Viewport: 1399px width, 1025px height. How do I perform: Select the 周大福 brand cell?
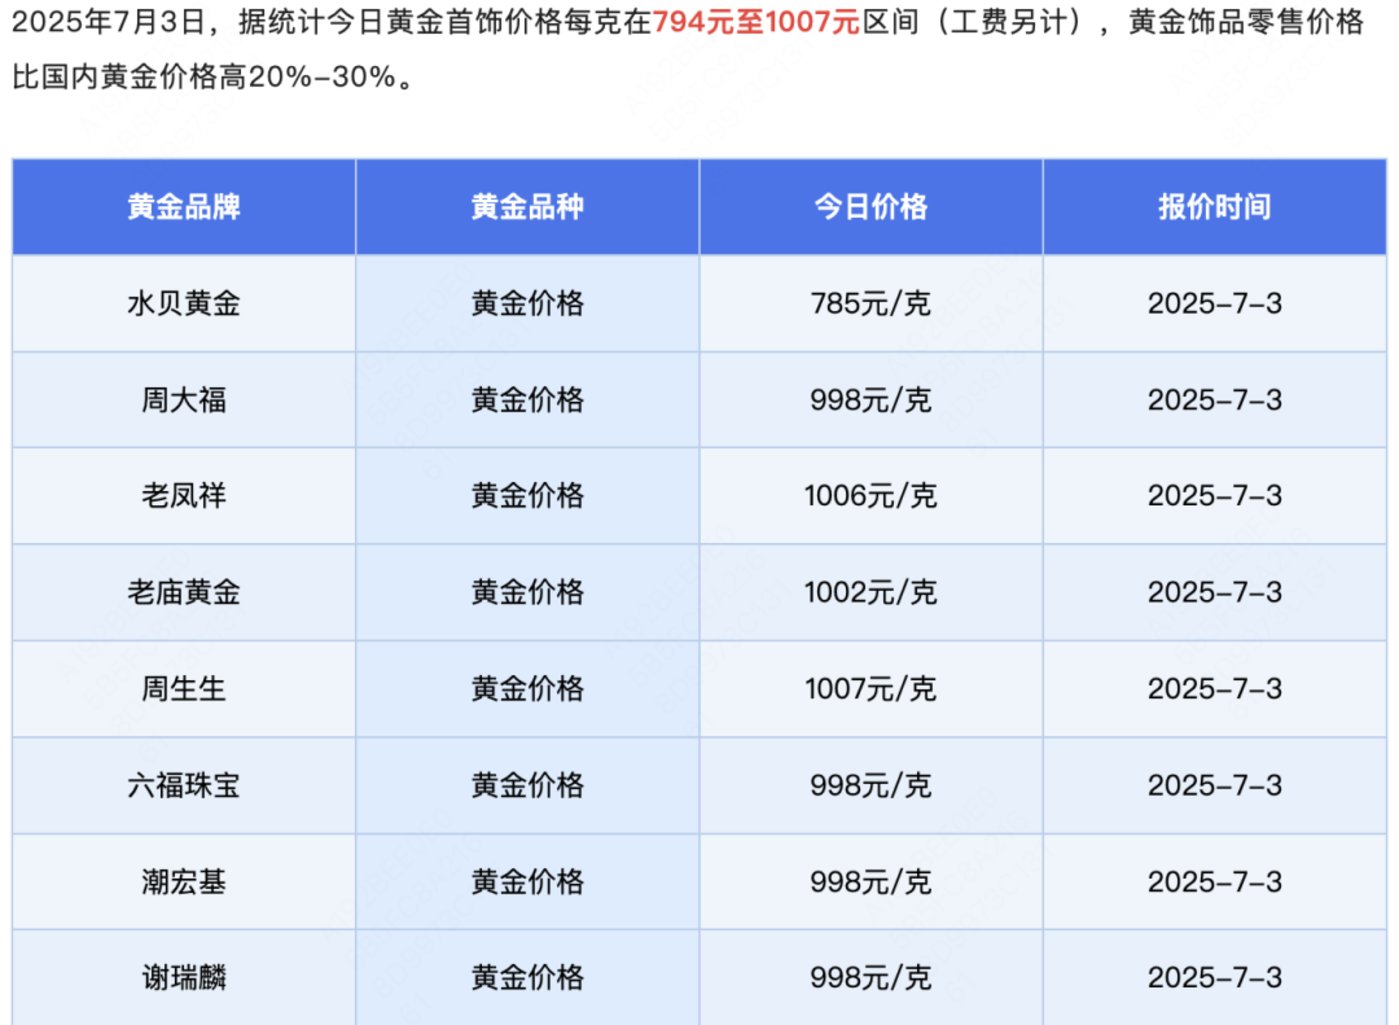184,400
